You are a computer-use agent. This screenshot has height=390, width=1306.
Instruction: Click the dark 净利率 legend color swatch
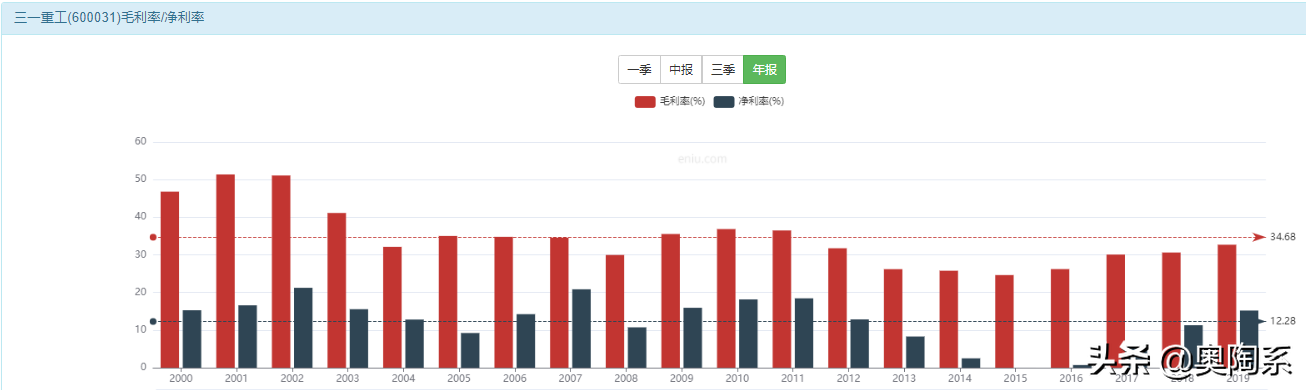coord(724,102)
